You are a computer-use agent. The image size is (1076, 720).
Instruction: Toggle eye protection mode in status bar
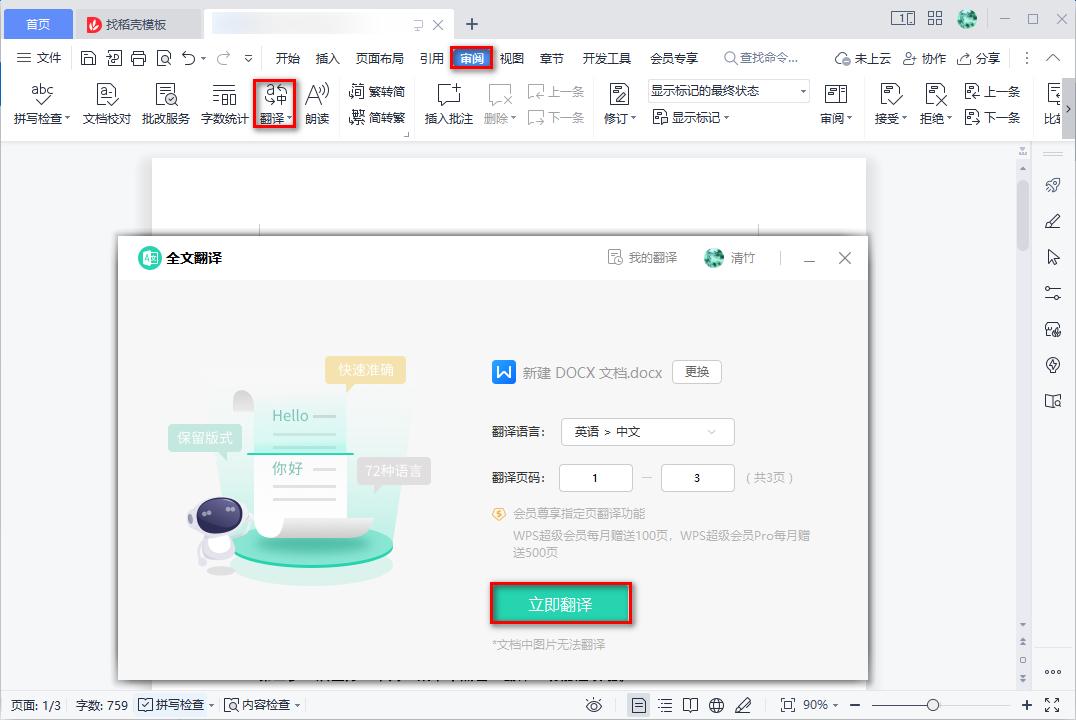click(x=594, y=705)
